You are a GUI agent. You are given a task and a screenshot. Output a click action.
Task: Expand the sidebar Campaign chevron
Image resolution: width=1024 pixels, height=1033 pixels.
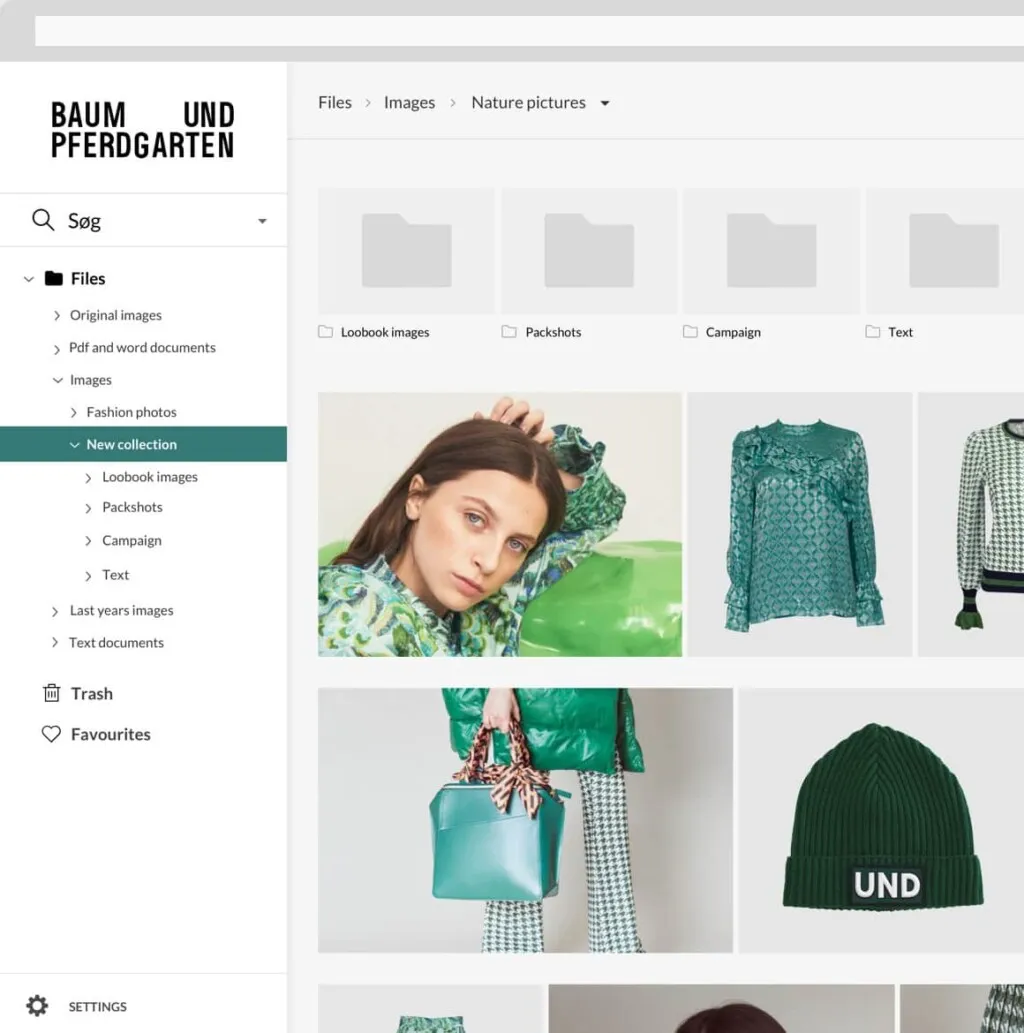[88, 541]
